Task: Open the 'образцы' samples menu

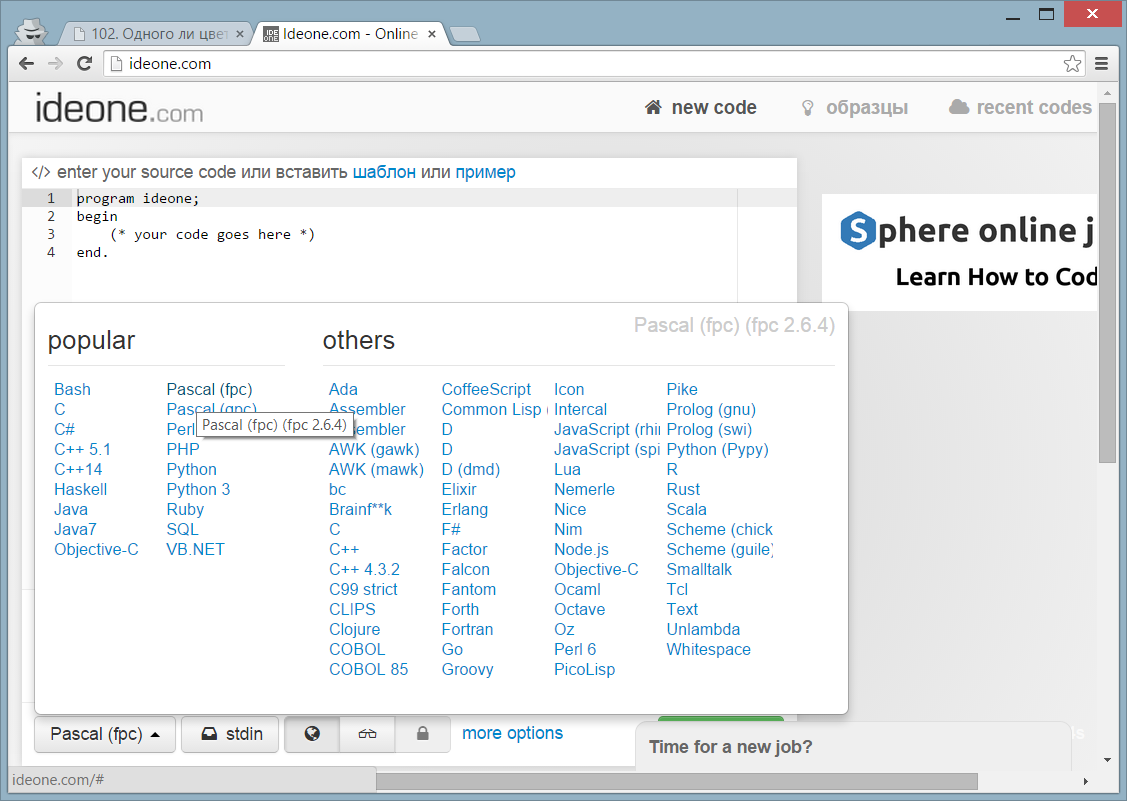Action: click(x=855, y=107)
